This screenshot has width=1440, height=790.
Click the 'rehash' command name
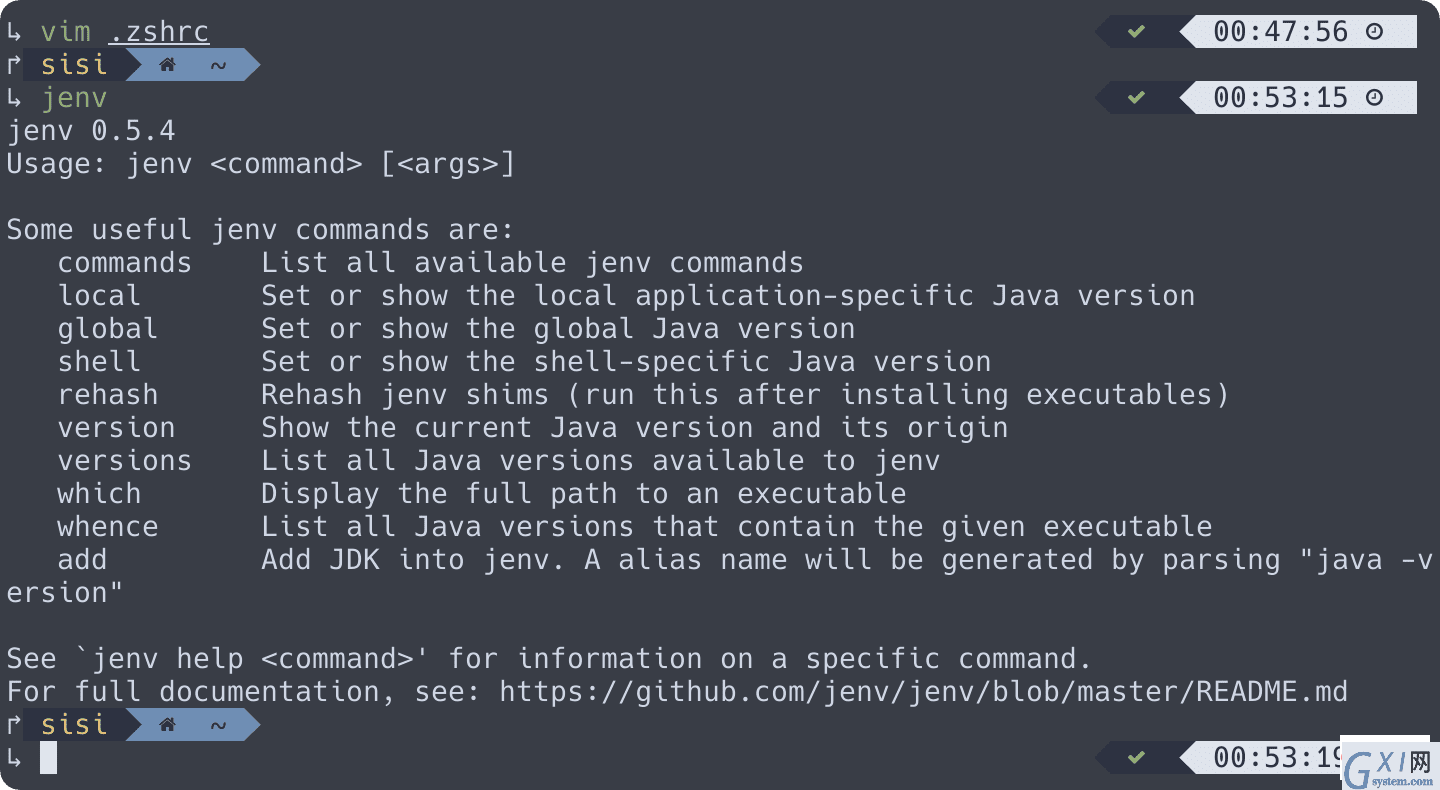[x=108, y=394]
